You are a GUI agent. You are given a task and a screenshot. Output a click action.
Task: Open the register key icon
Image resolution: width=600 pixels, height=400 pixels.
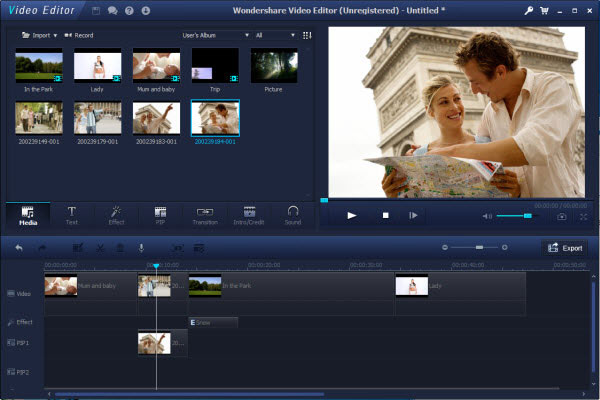pos(528,11)
